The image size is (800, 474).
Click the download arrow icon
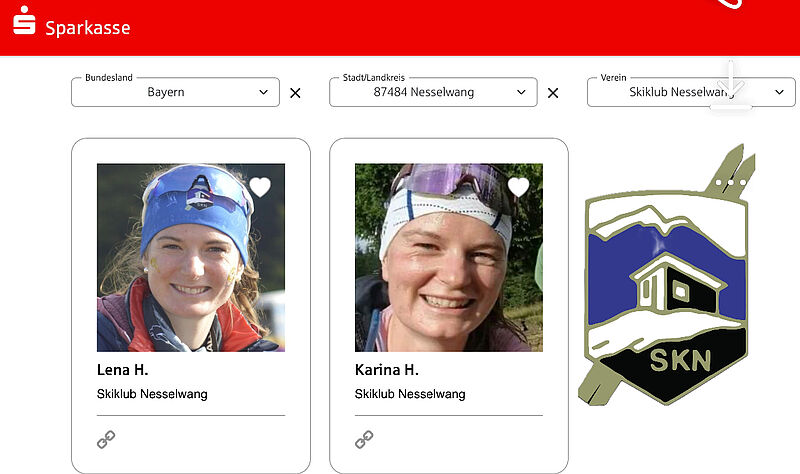pos(731,84)
